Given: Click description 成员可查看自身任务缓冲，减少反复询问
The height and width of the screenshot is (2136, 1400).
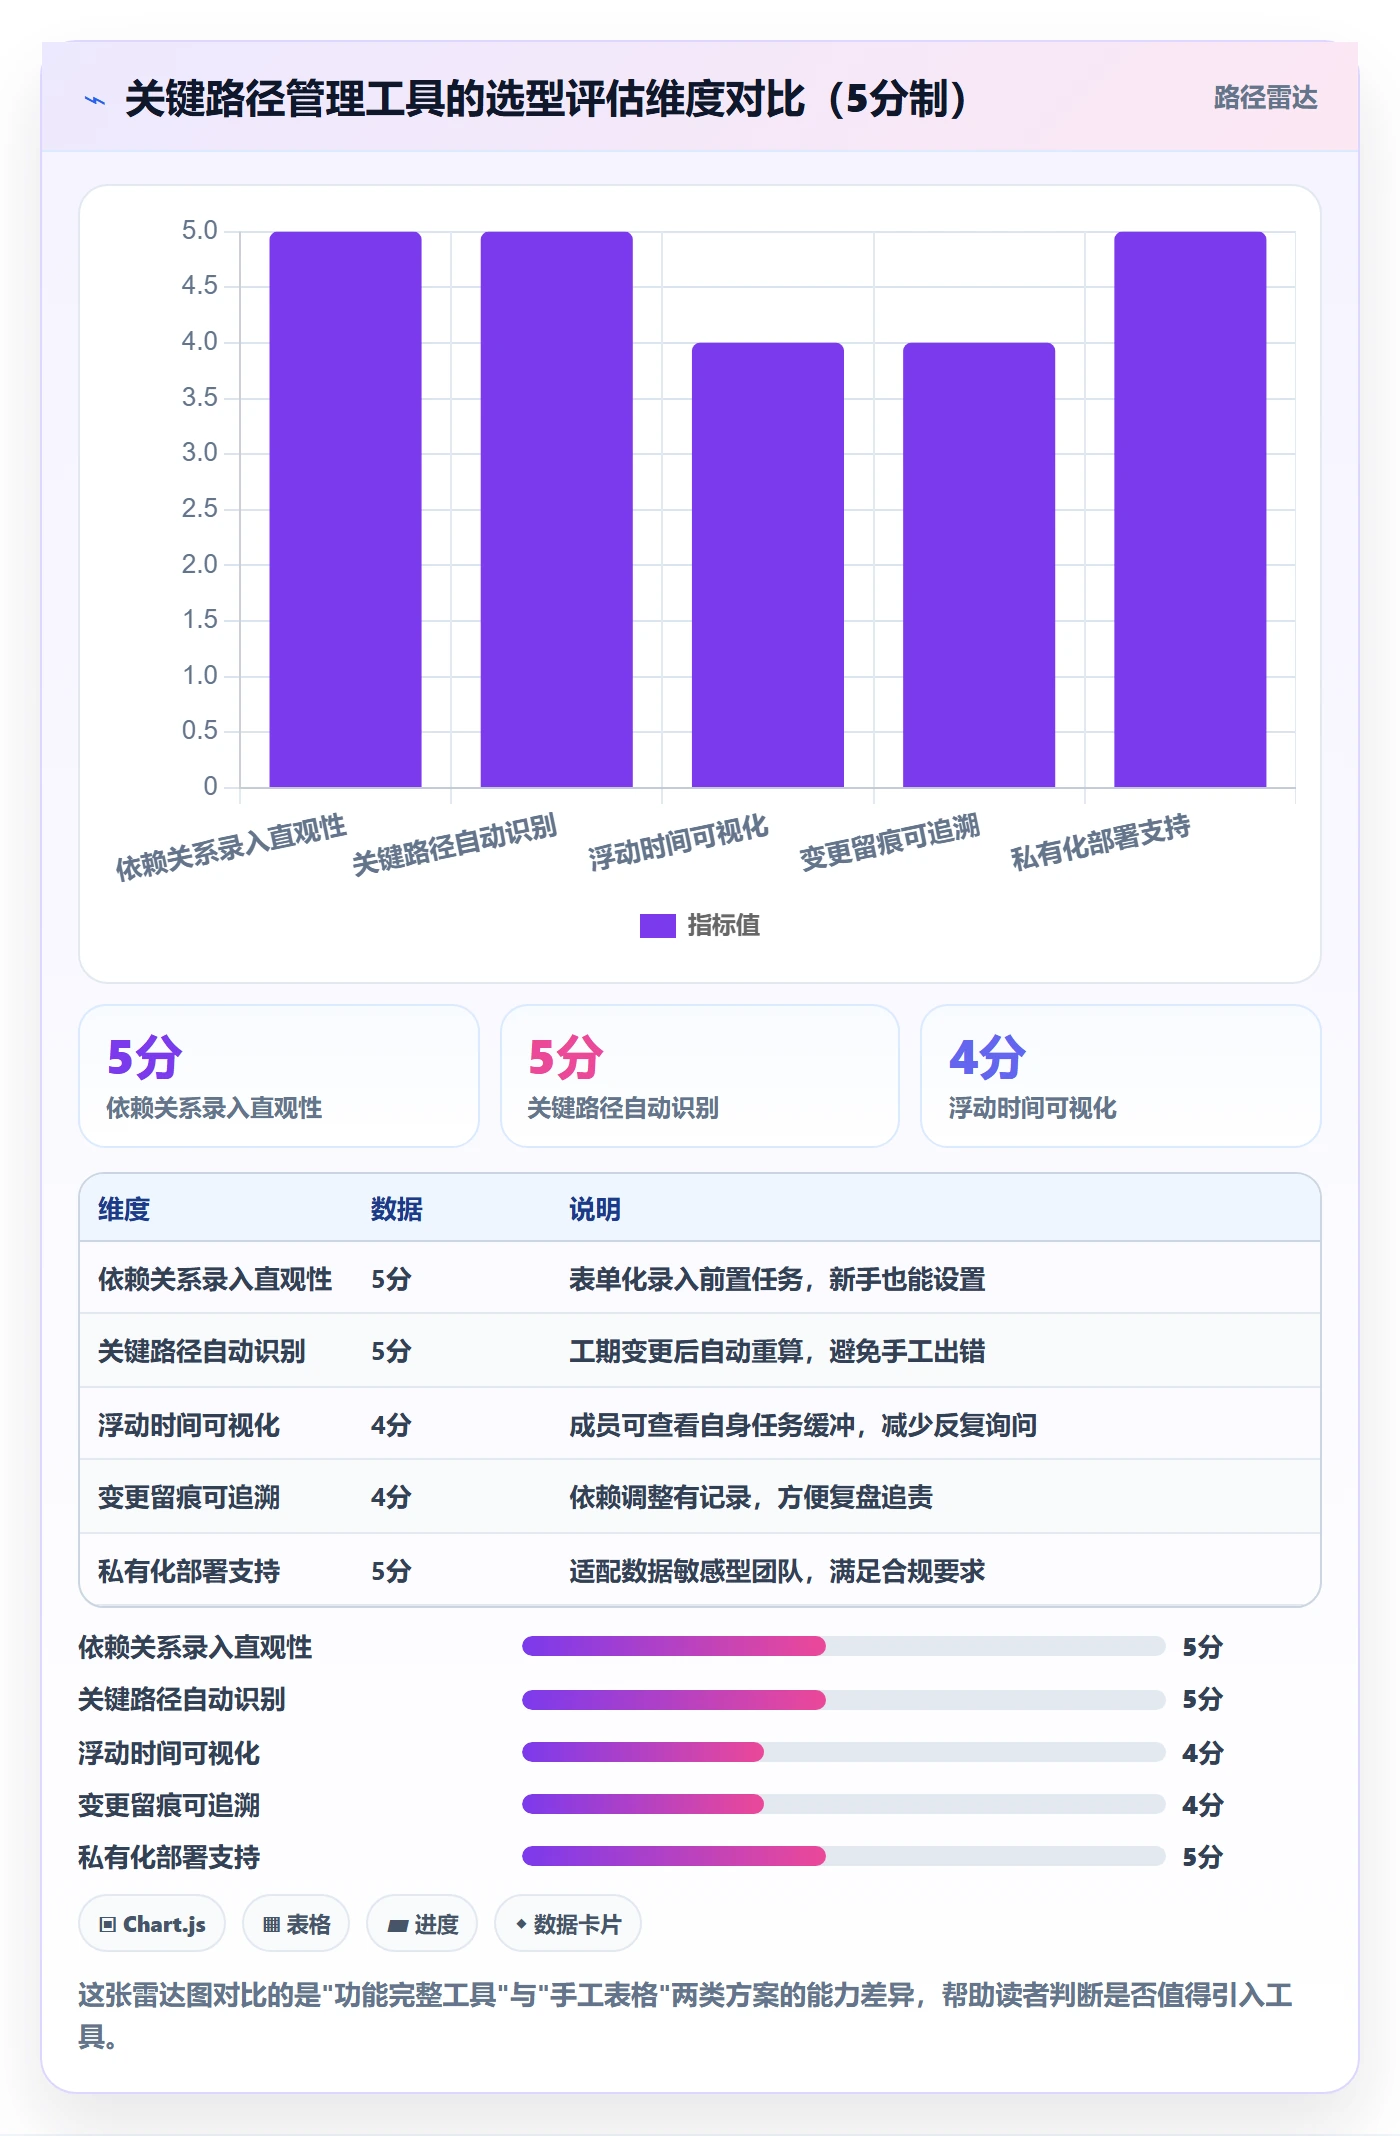Looking at the screenshot, I should (803, 1425).
